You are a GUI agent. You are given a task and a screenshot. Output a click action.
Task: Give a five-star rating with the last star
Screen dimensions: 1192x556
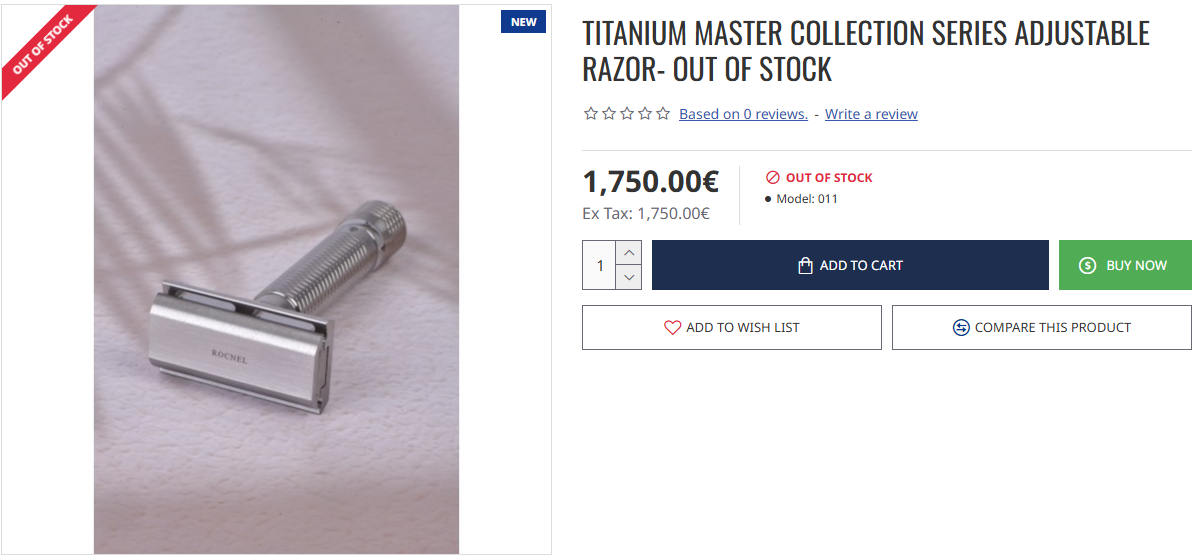coord(663,114)
